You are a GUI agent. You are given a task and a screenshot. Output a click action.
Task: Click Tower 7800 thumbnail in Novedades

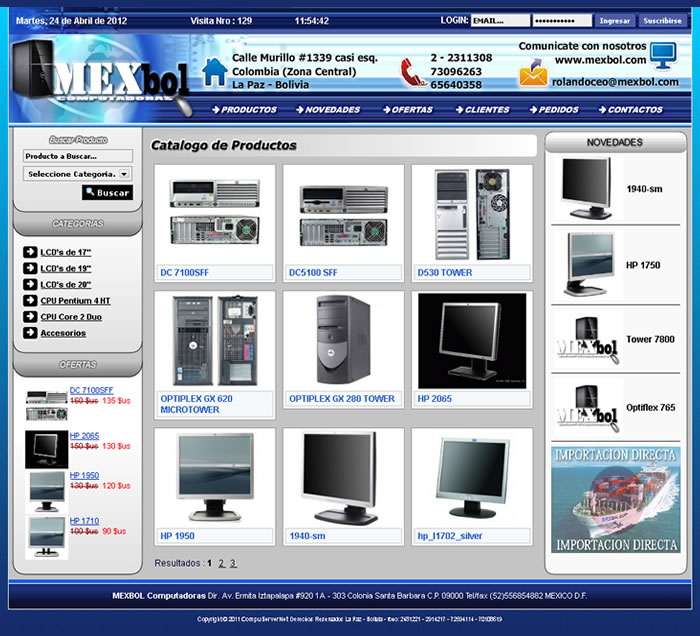[588, 340]
